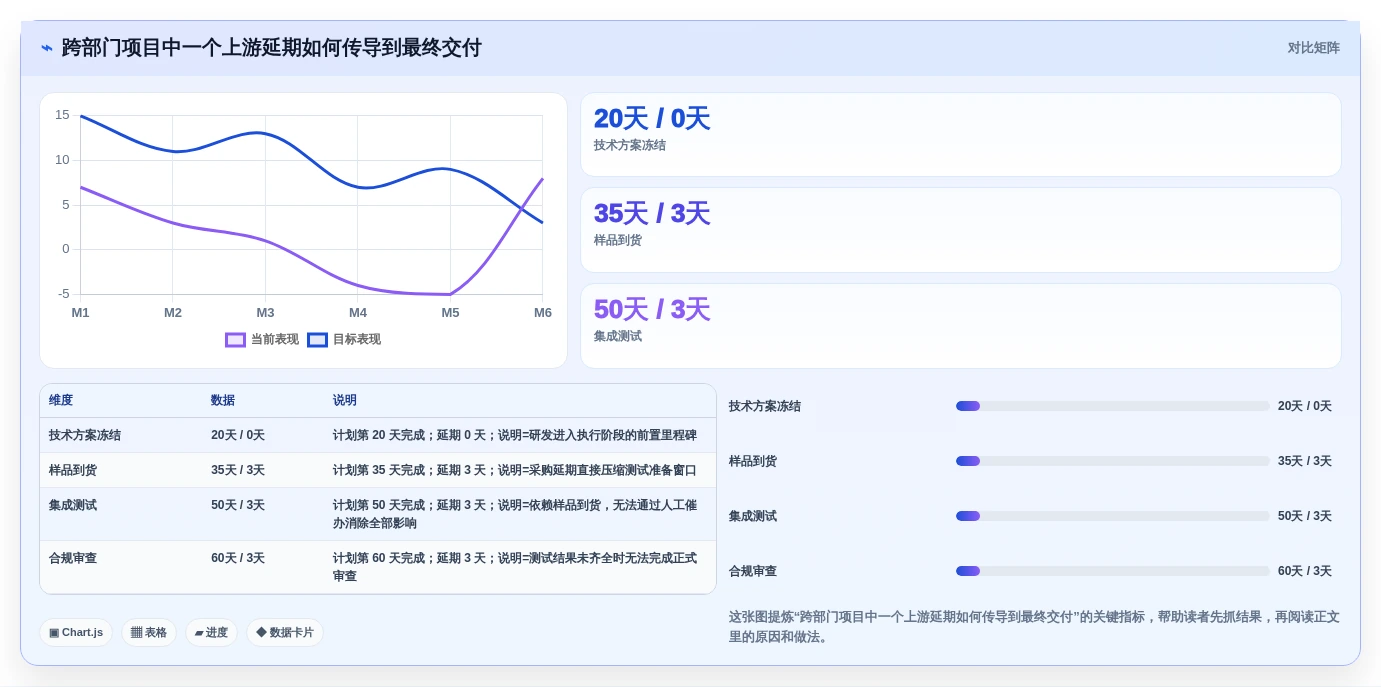This screenshot has height=687, width=1381.
Task: Click the 进度 tag chip
Action: pos(211,633)
